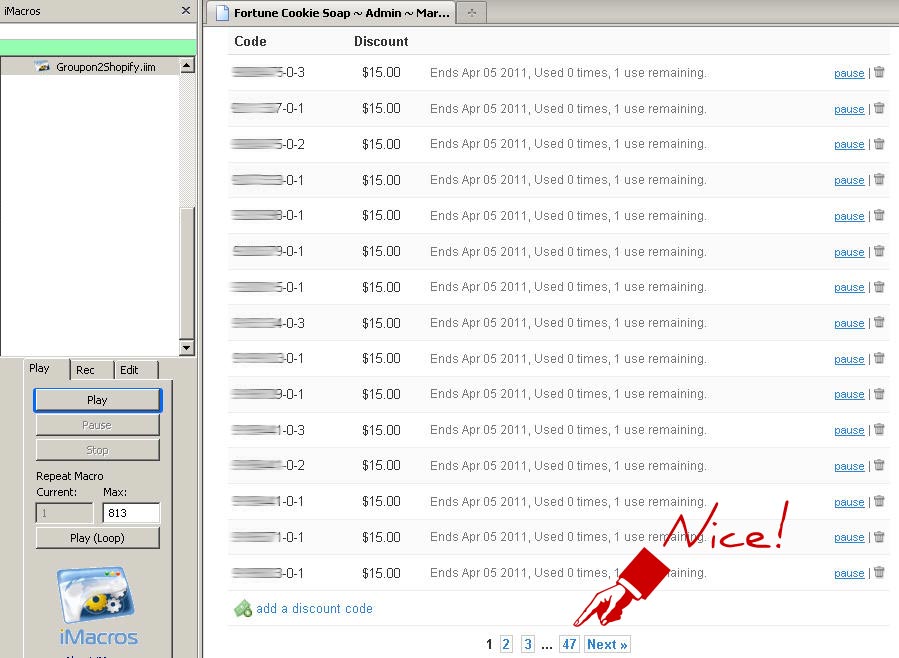Close the iMacros sidebar panel

(185, 11)
